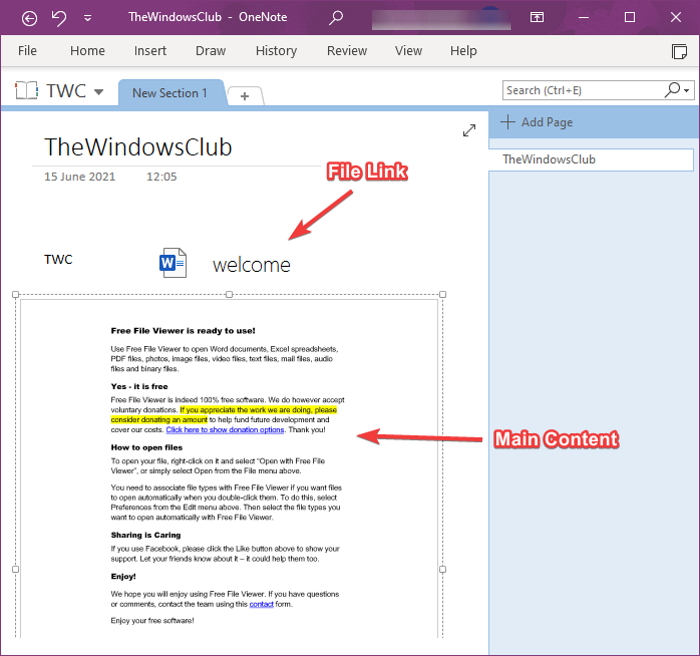Click the yellow highlighted donation text
The width and height of the screenshot is (700, 656).
(258, 410)
